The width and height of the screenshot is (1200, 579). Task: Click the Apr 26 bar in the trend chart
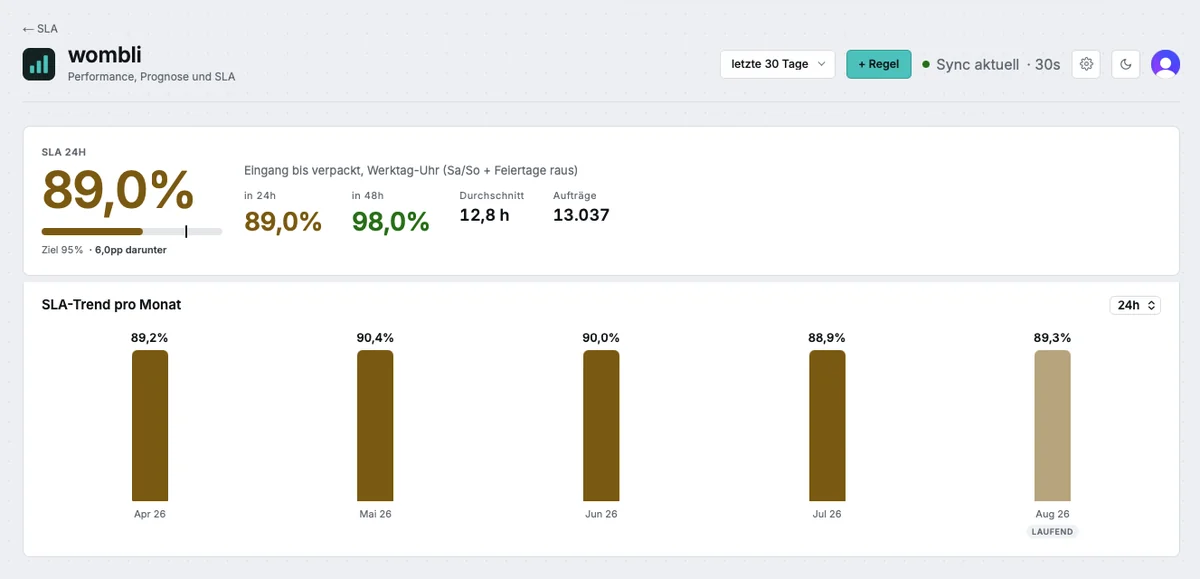pos(150,425)
